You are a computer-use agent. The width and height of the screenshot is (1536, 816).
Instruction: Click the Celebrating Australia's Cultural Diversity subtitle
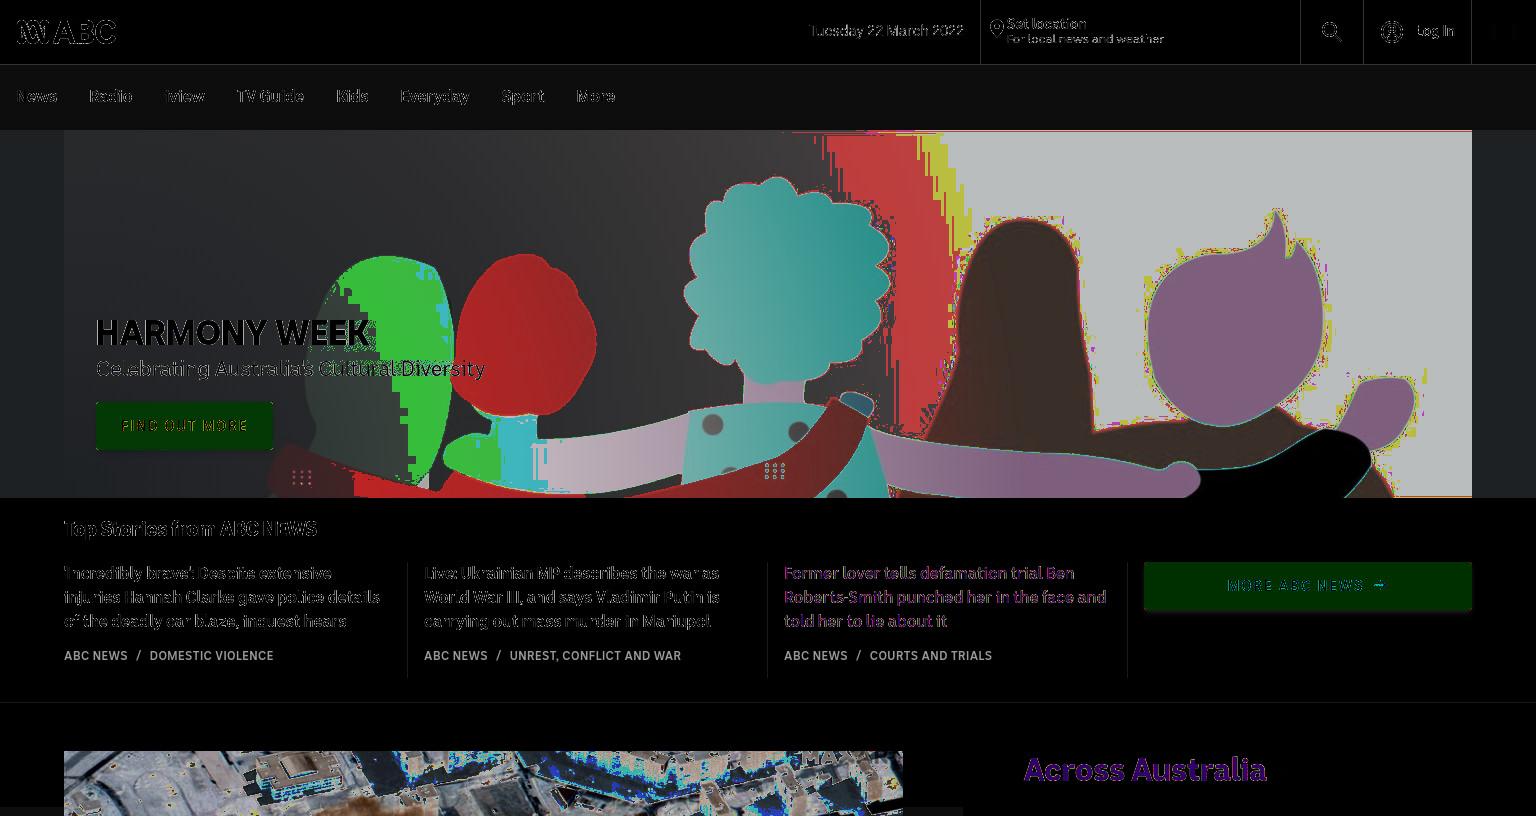click(290, 369)
